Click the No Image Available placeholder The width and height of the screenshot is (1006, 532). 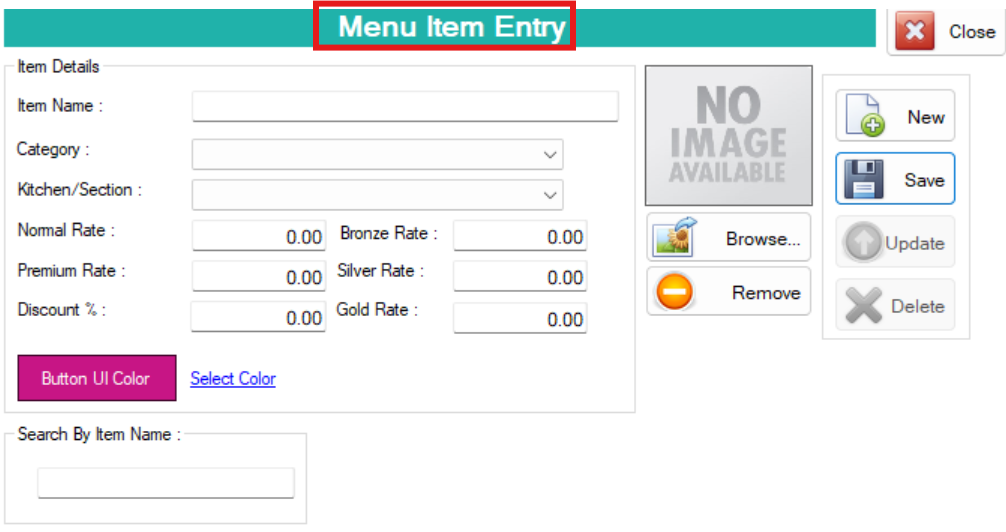(729, 135)
